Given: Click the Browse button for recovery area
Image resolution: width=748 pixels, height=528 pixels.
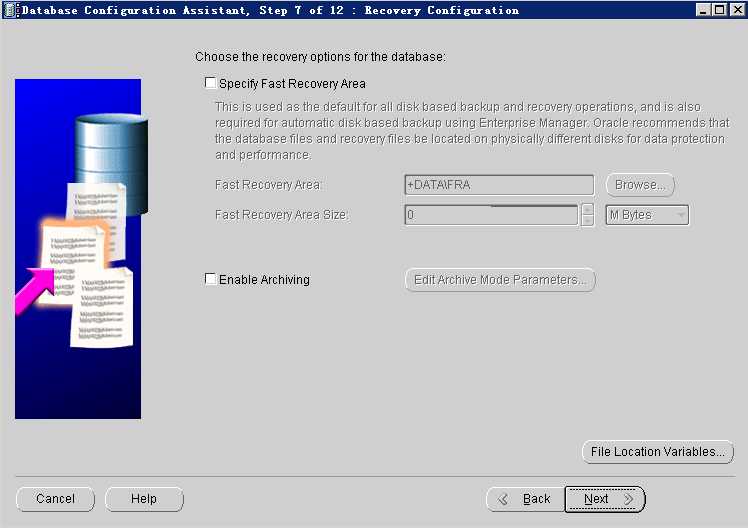Looking at the screenshot, I should [640, 185].
